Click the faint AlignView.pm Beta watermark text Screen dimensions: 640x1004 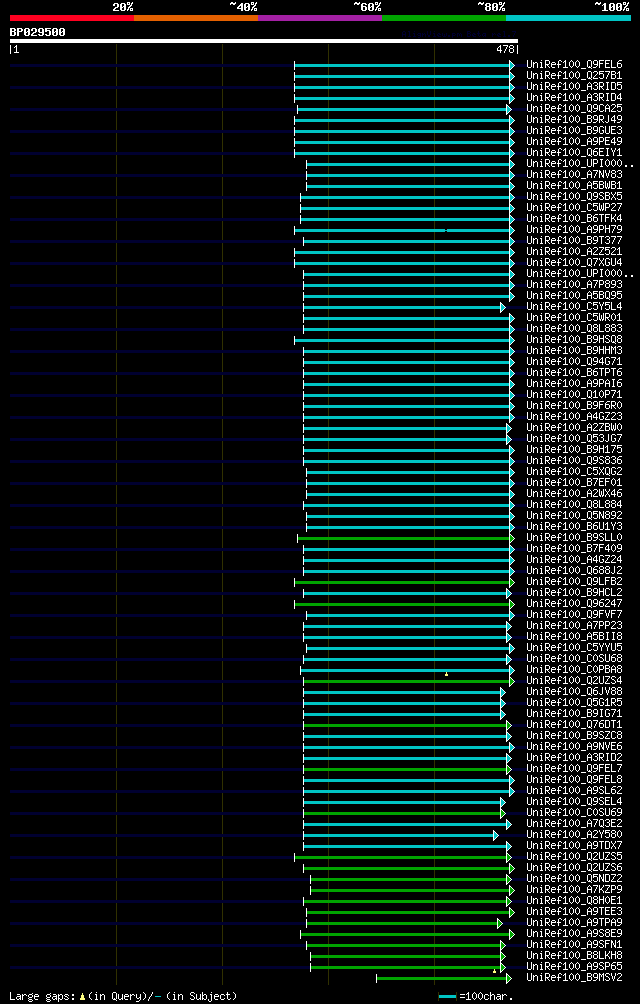pos(460,34)
